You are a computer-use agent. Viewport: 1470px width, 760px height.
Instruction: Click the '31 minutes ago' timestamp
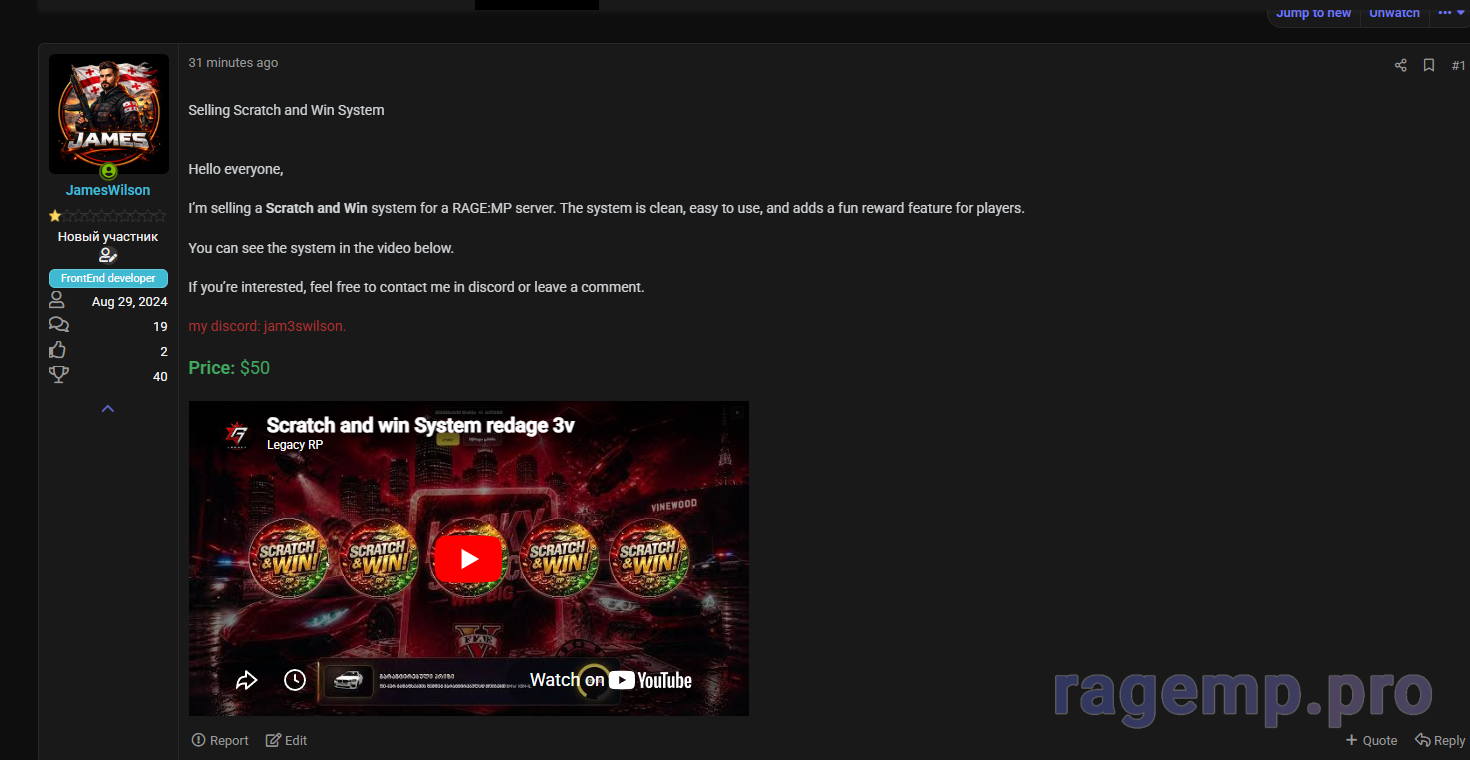[x=233, y=63]
